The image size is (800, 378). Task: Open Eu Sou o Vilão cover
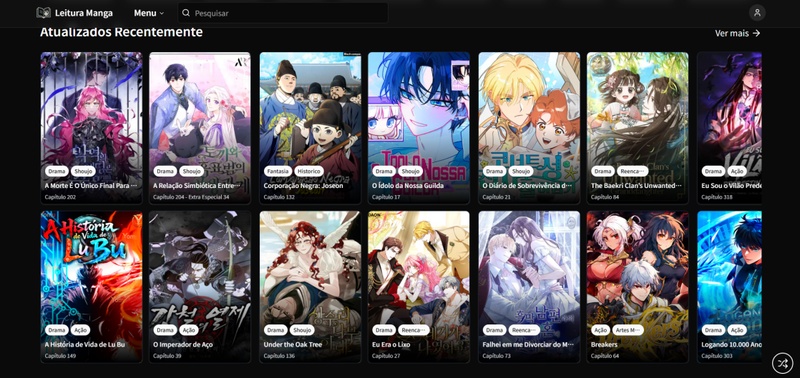(x=730, y=128)
